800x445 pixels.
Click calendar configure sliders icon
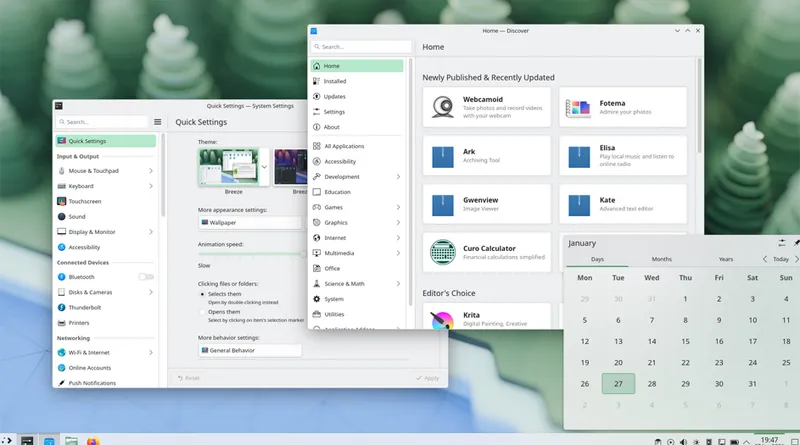(782, 243)
